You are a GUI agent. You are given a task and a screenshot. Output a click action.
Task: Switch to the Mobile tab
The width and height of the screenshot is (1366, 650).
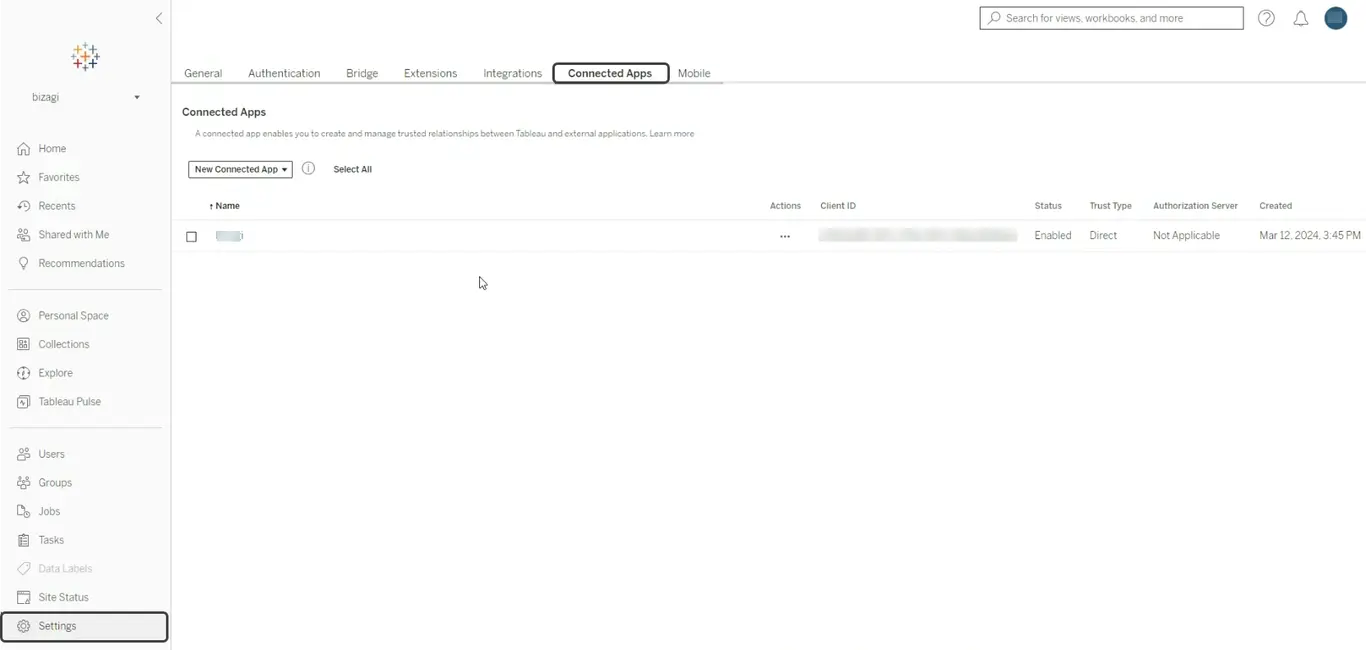694,73
